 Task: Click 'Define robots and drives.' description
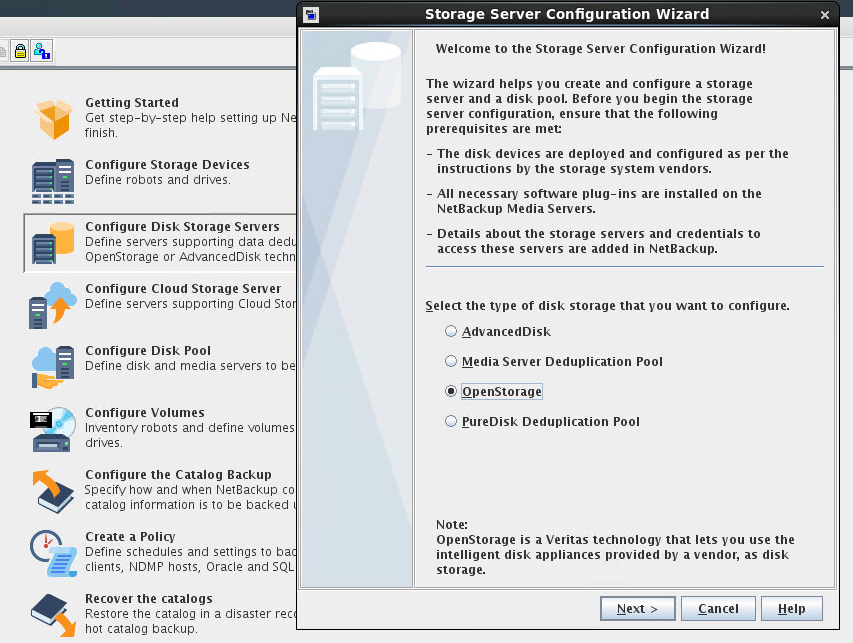[x=158, y=180]
